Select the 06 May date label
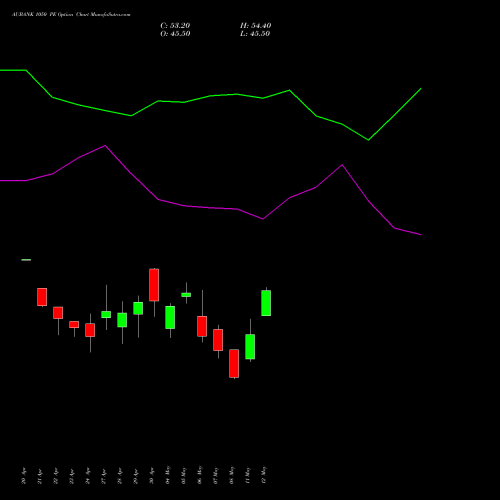 click(200, 475)
